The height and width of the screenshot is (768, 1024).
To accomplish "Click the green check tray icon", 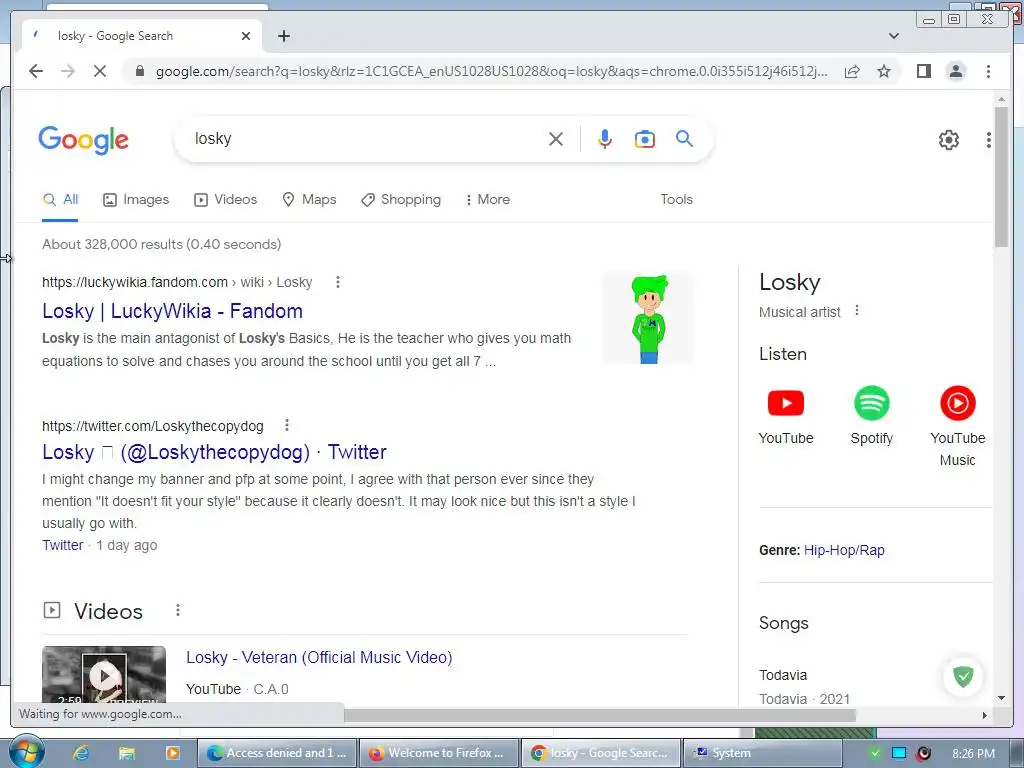I will click(x=875, y=753).
